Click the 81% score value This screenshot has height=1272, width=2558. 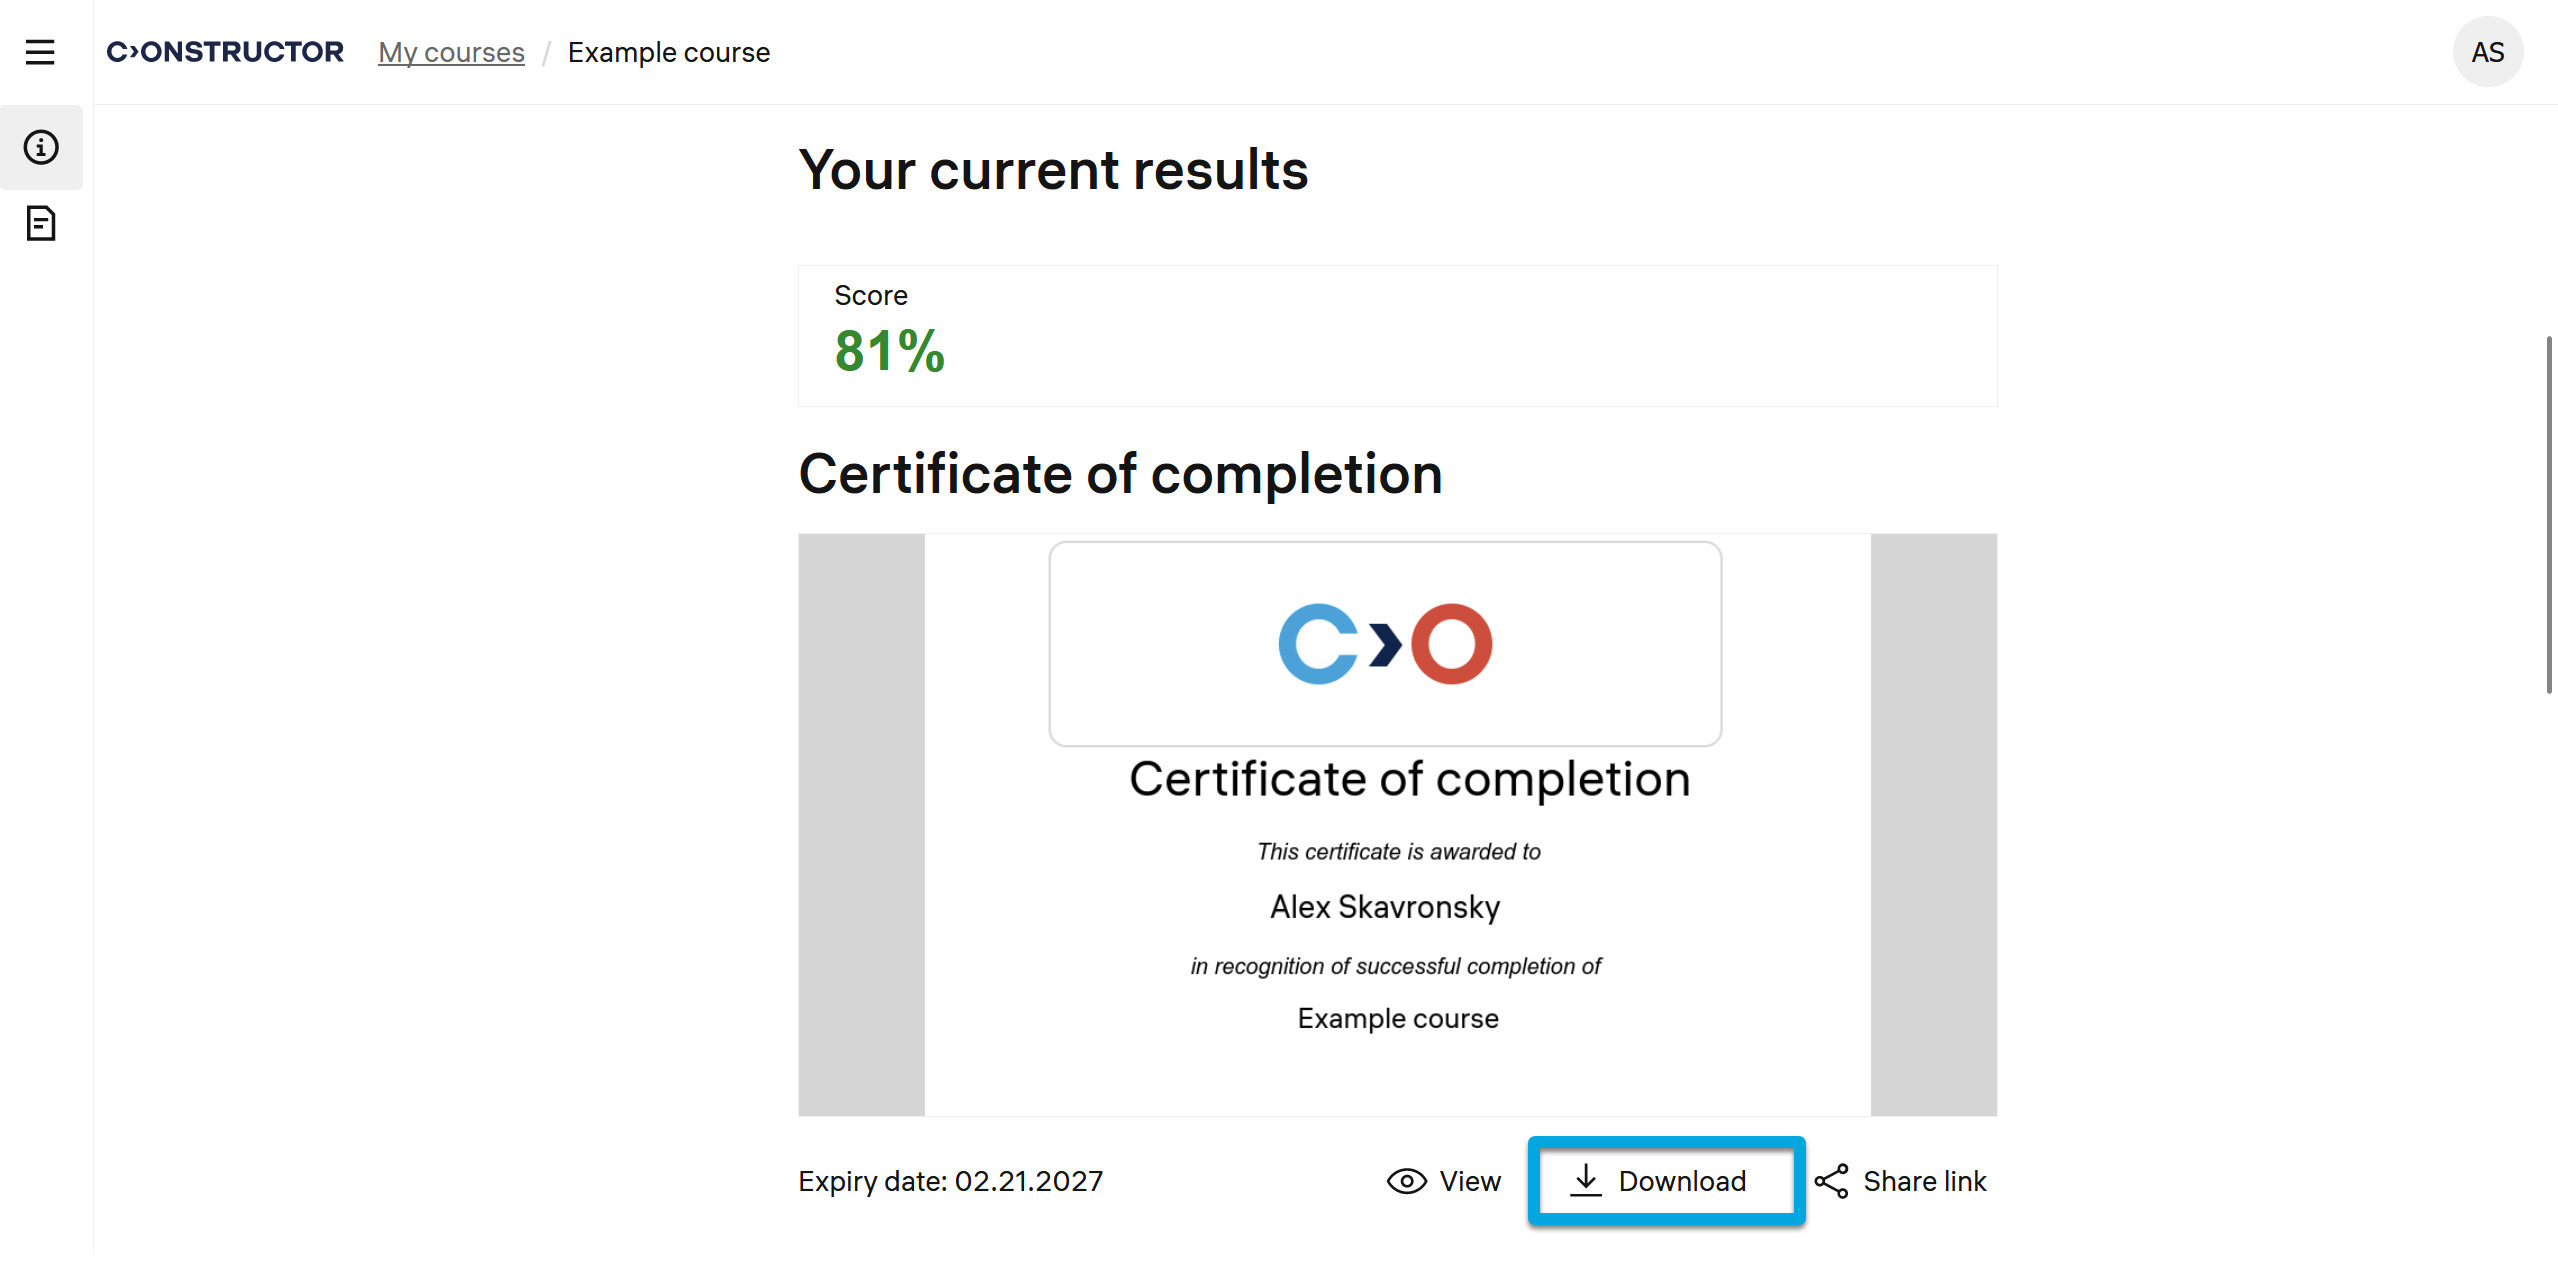click(x=889, y=351)
